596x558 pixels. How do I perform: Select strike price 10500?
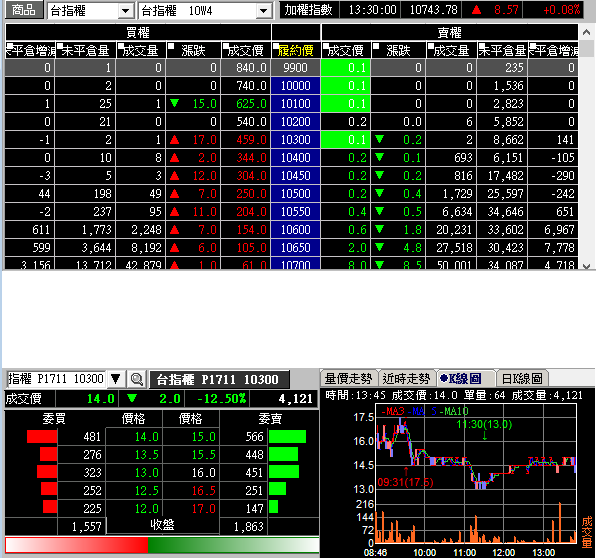[x=296, y=194]
